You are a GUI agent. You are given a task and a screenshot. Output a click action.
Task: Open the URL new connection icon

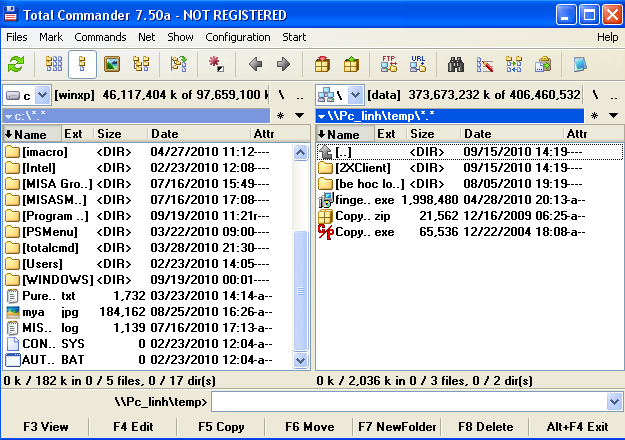418,64
